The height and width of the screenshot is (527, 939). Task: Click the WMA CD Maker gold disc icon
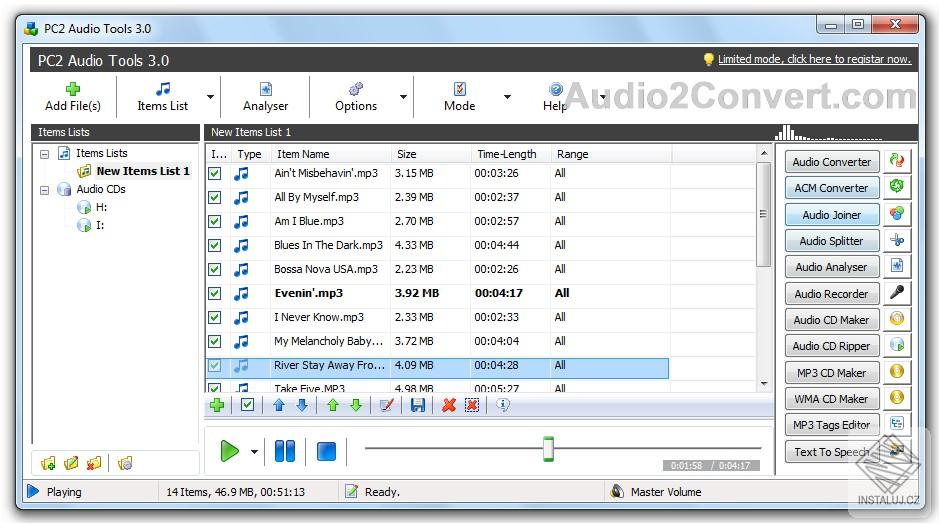click(x=896, y=397)
